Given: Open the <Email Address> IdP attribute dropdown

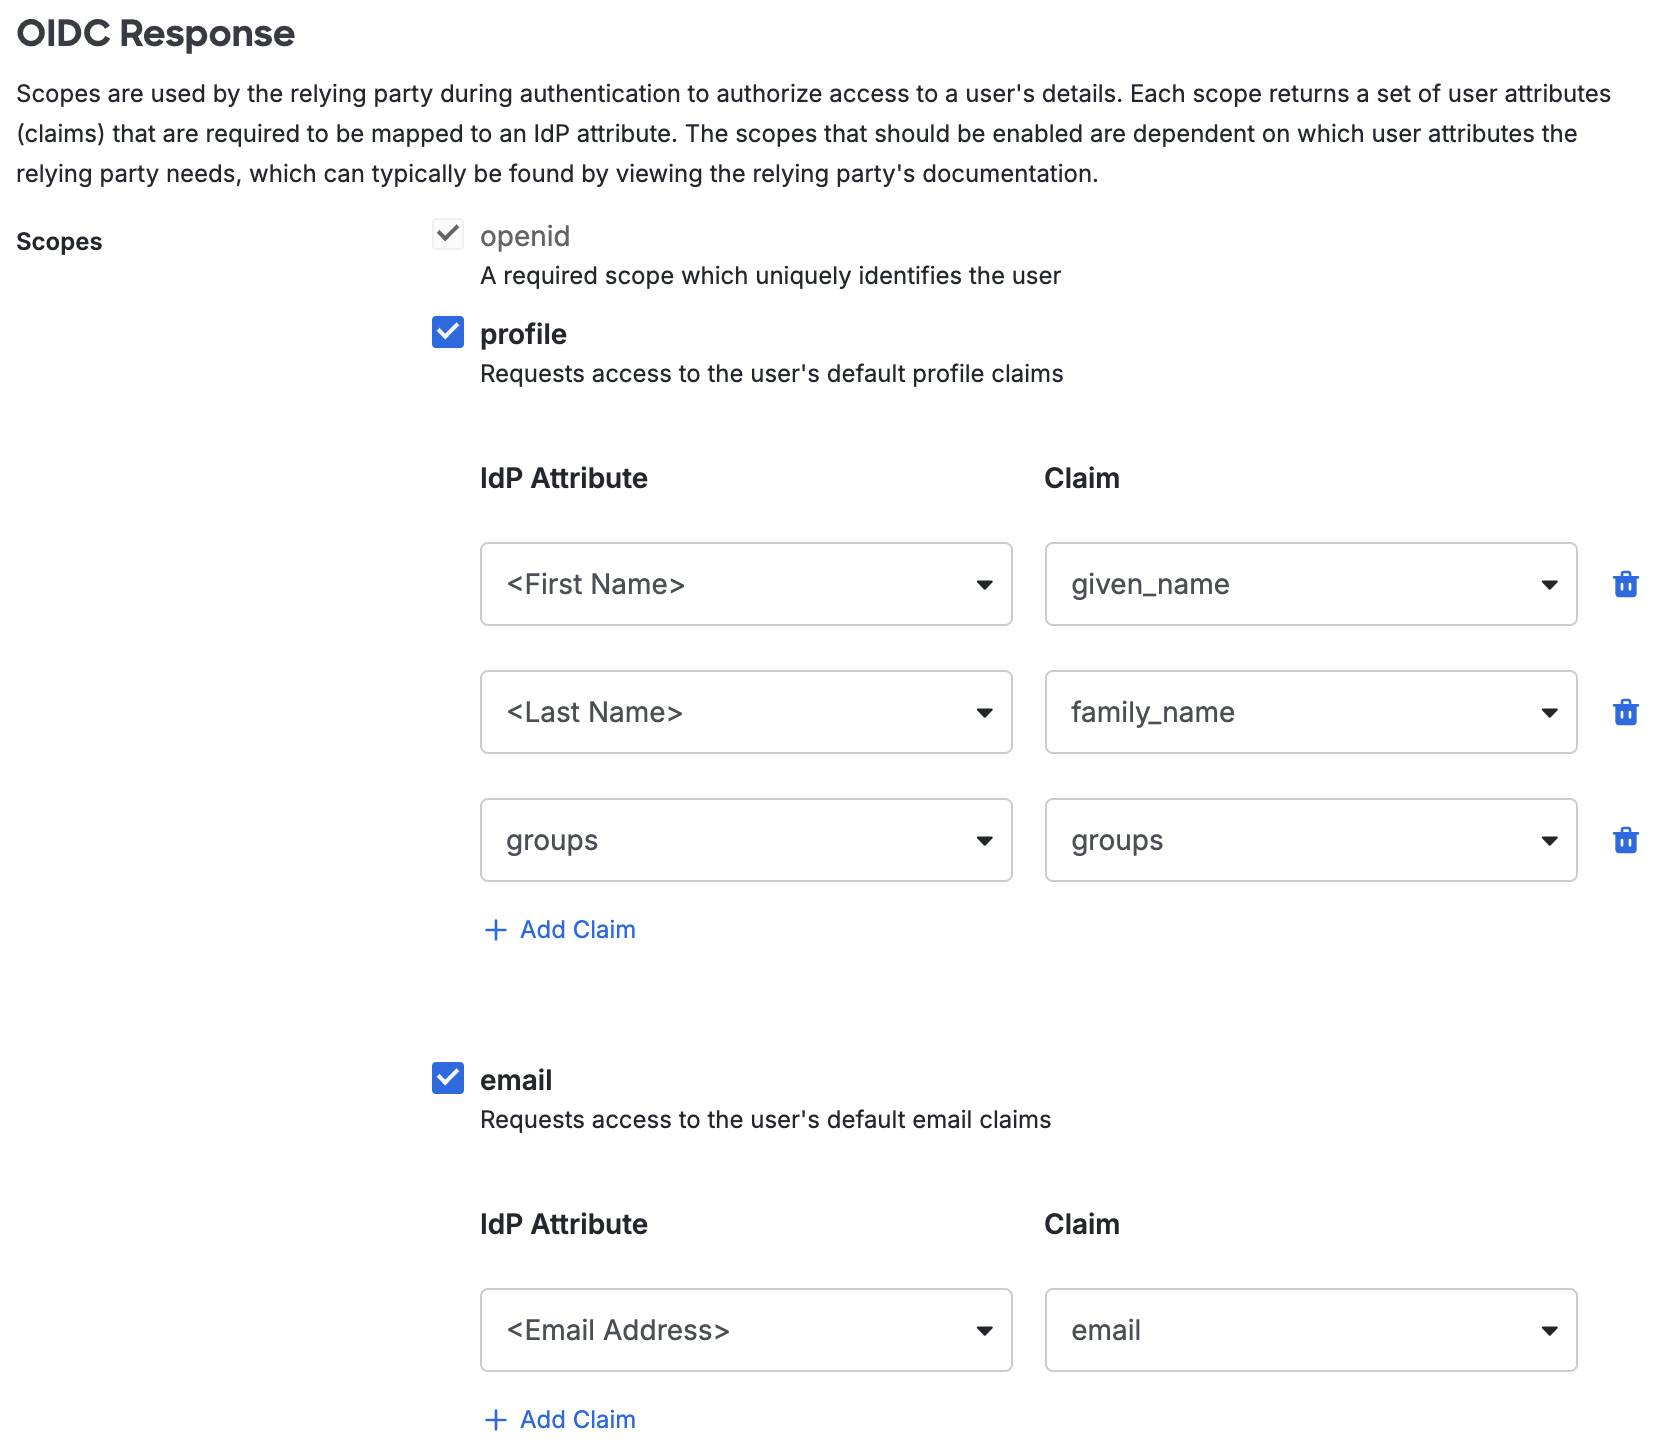Looking at the screenshot, I should click(984, 1330).
